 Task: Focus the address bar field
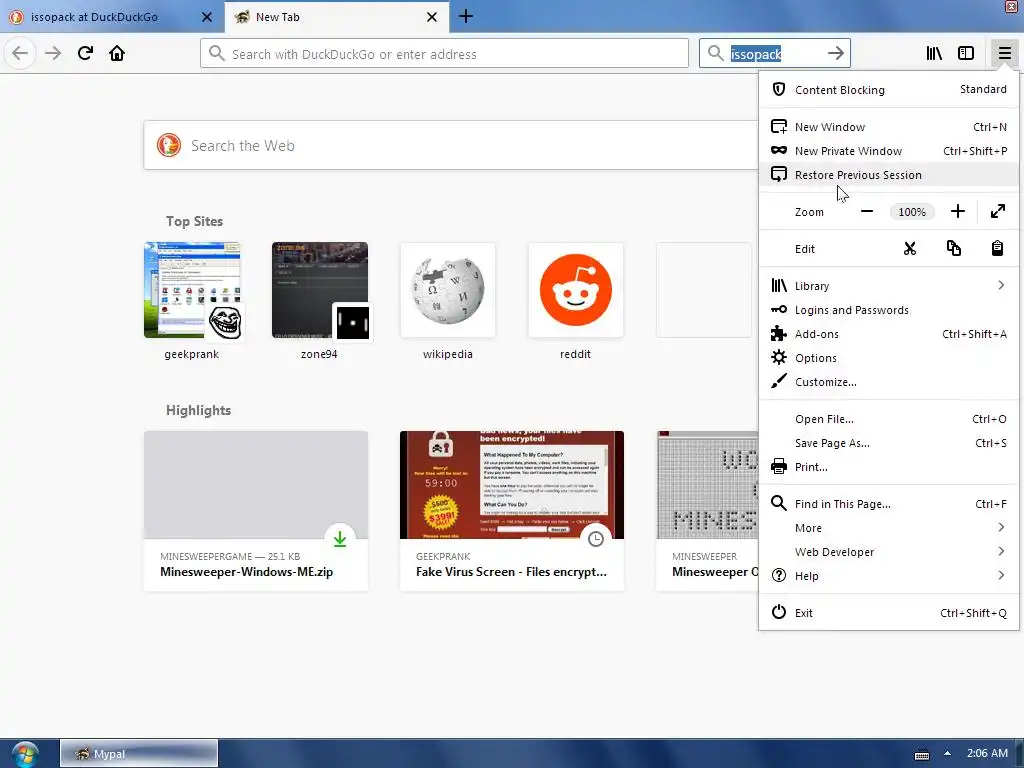click(444, 54)
